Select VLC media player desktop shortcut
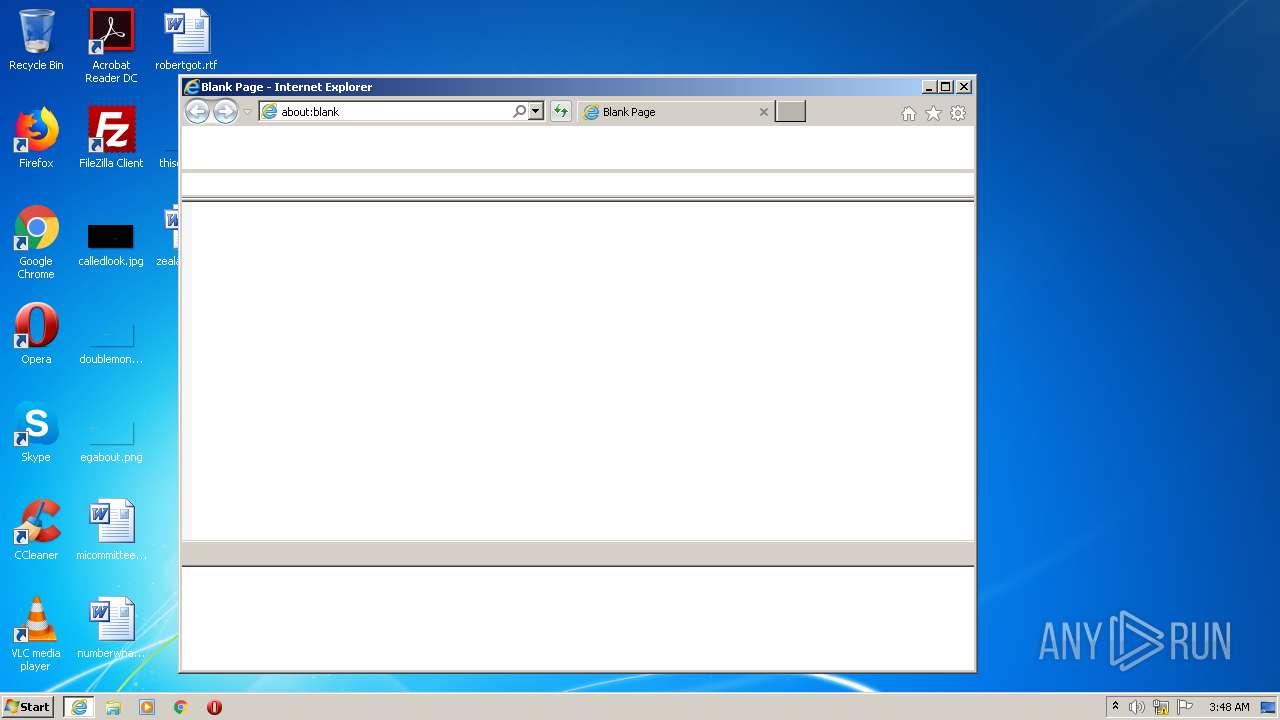Viewport: 1280px width, 720px height. [x=36, y=634]
